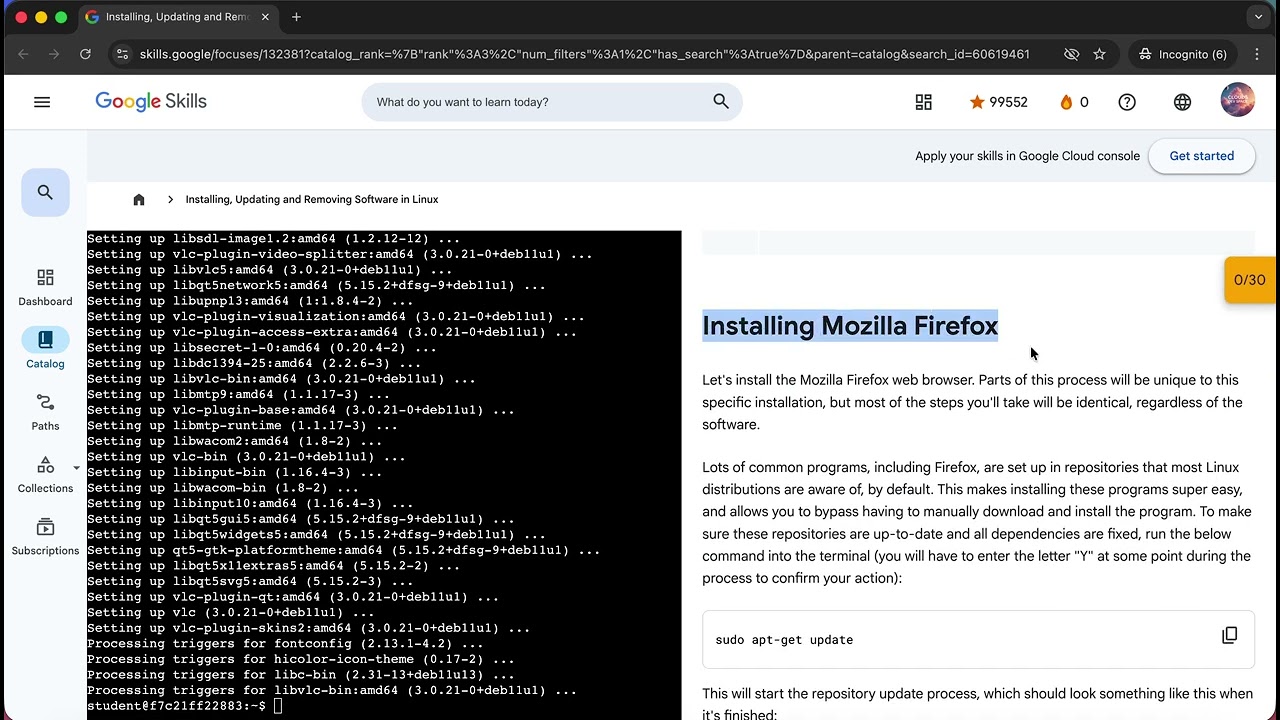Open the language globe icon

[x=1183, y=102]
